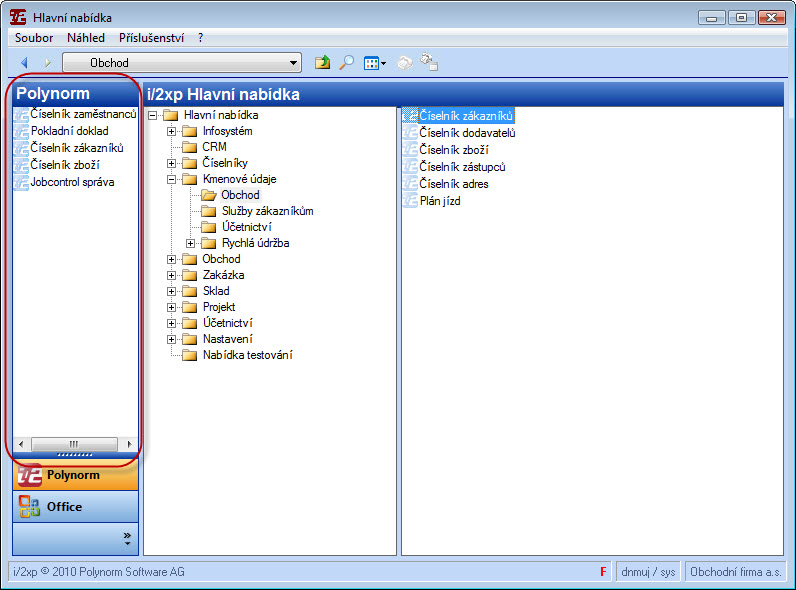Open the Náhled menu
This screenshot has height=590, width=796.
[86, 38]
